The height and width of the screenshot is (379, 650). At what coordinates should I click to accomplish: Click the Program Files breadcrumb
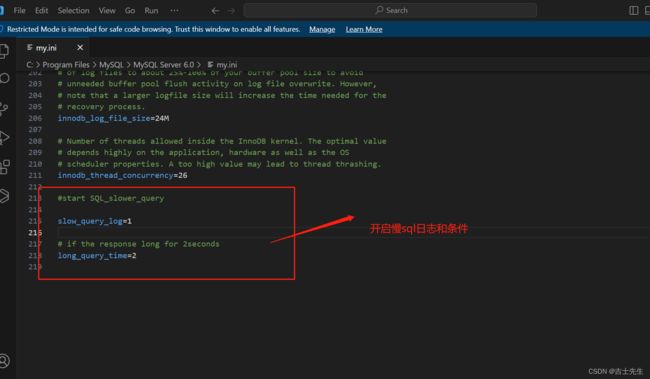66,65
